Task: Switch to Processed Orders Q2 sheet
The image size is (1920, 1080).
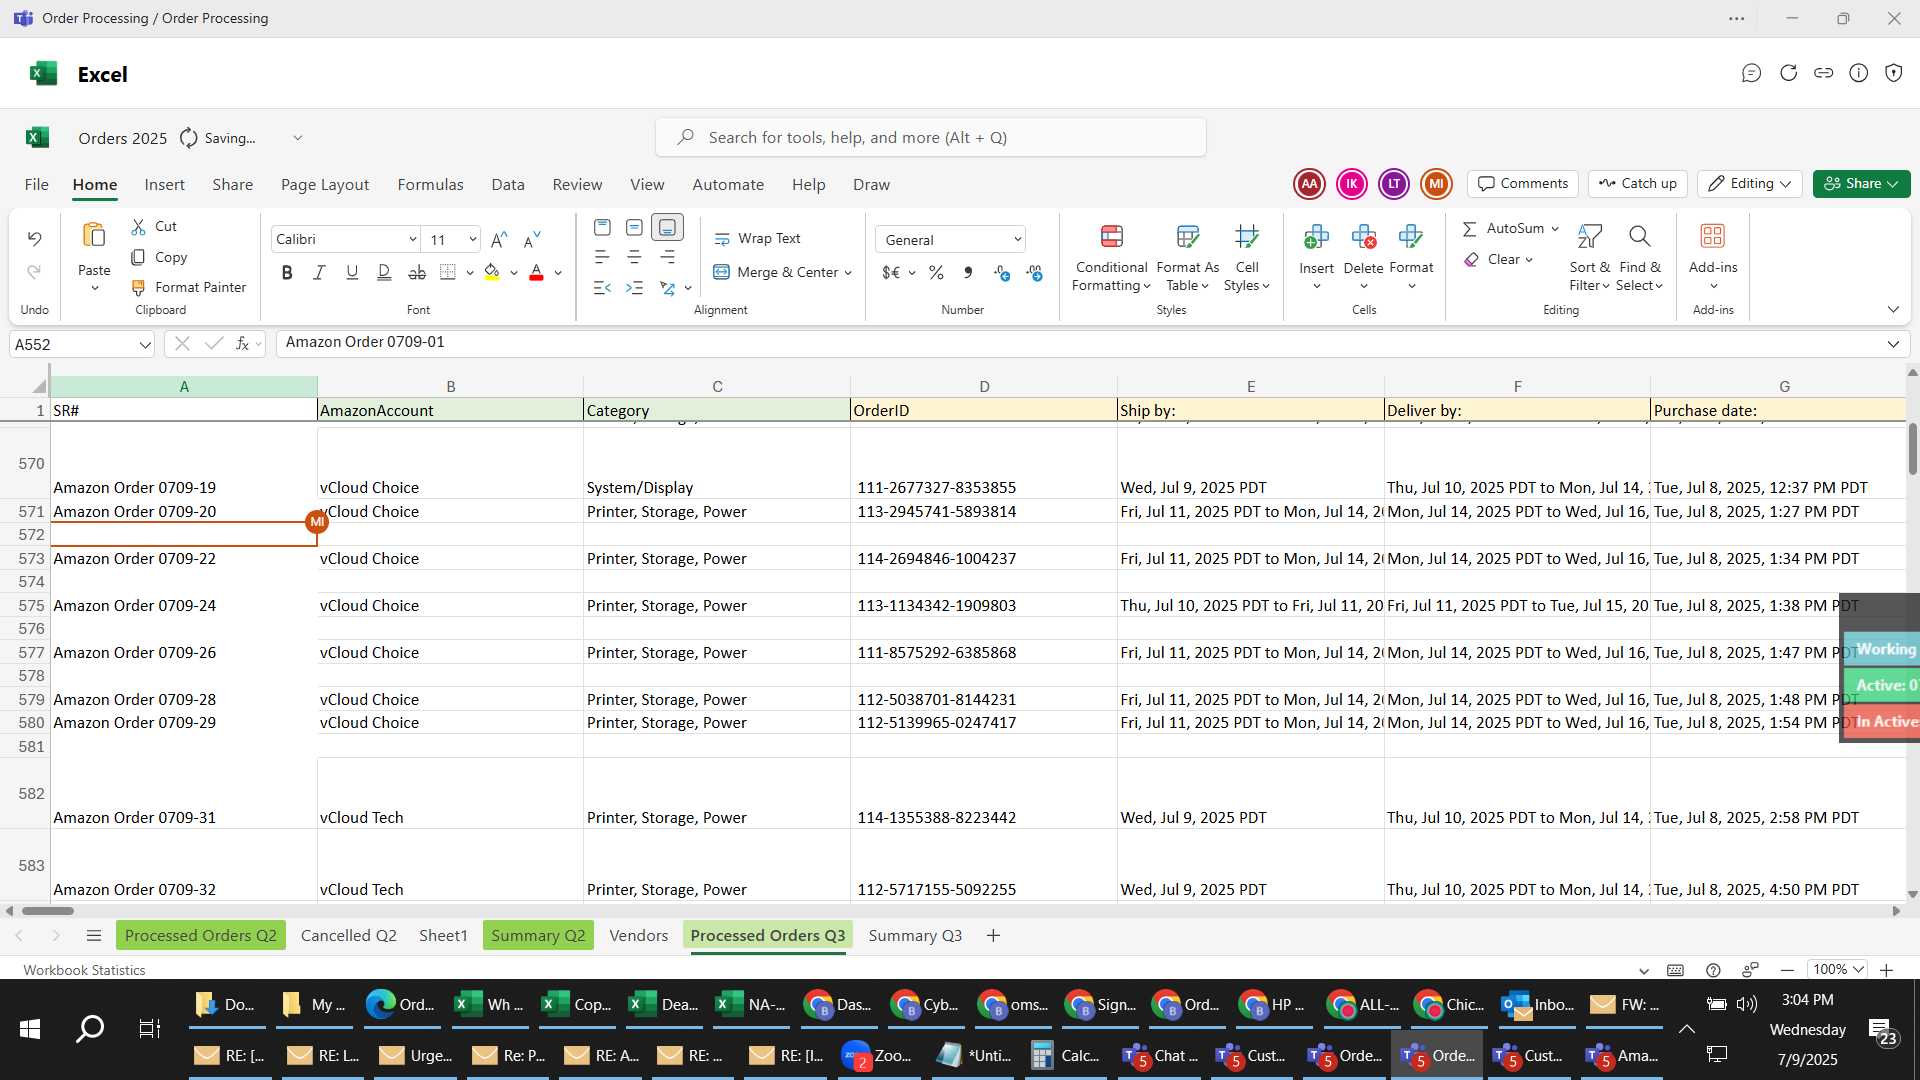Action: (x=200, y=936)
